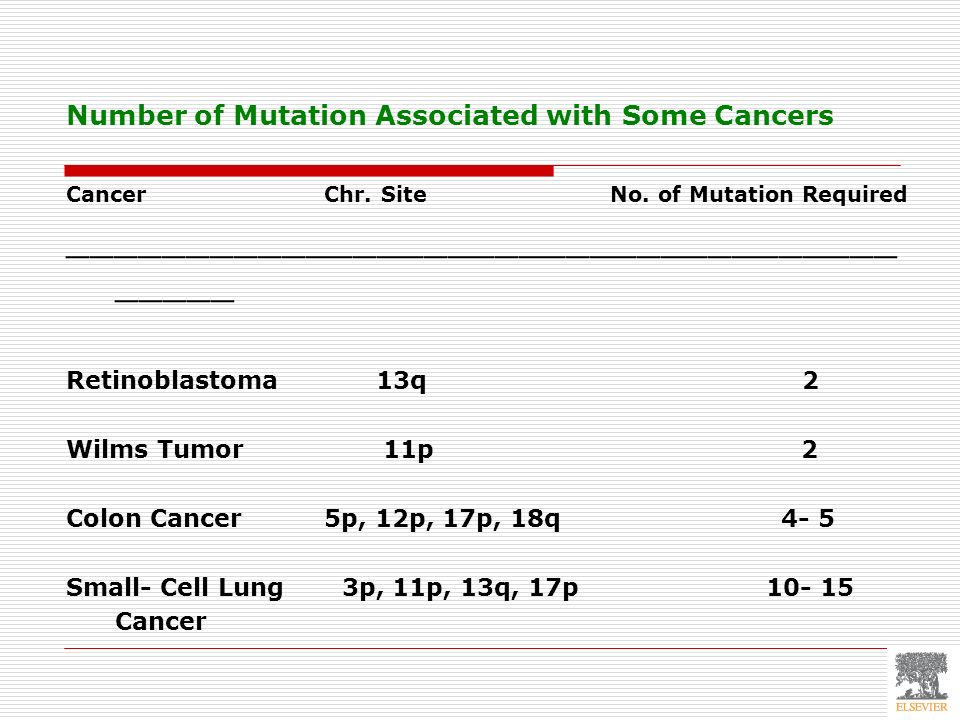
Task: Click Wilms Tumor's mutation count '2'
Action: tap(809, 450)
